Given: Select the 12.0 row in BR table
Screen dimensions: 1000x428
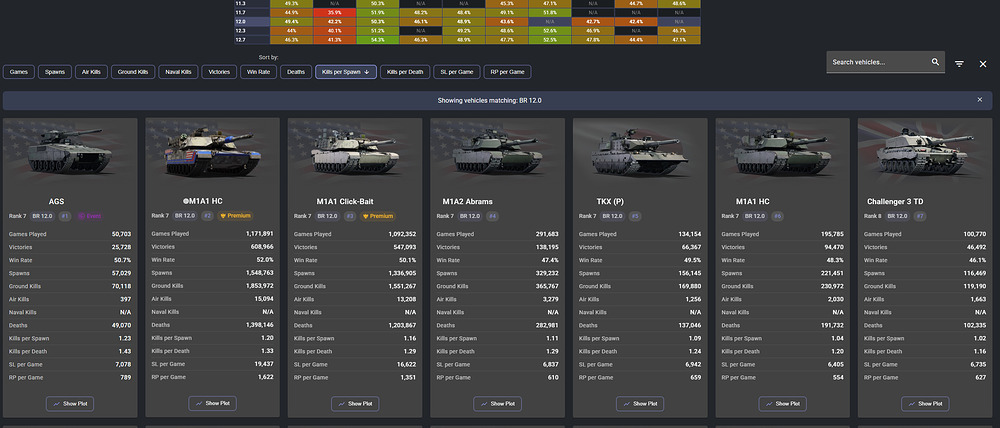Looking at the screenshot, I should point(467,21).
